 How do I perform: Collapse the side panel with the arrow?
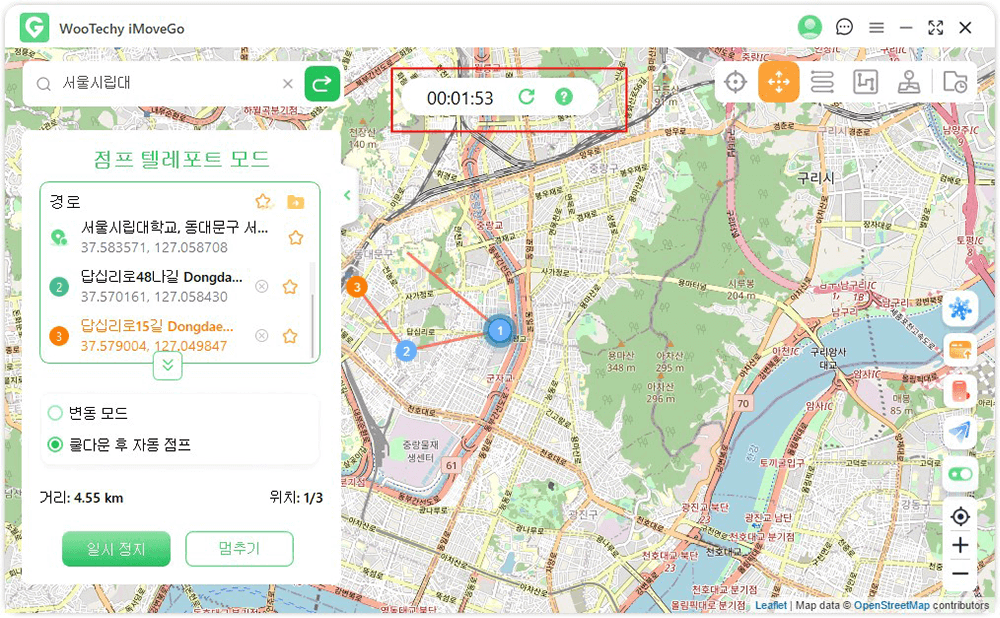(348, 195)
